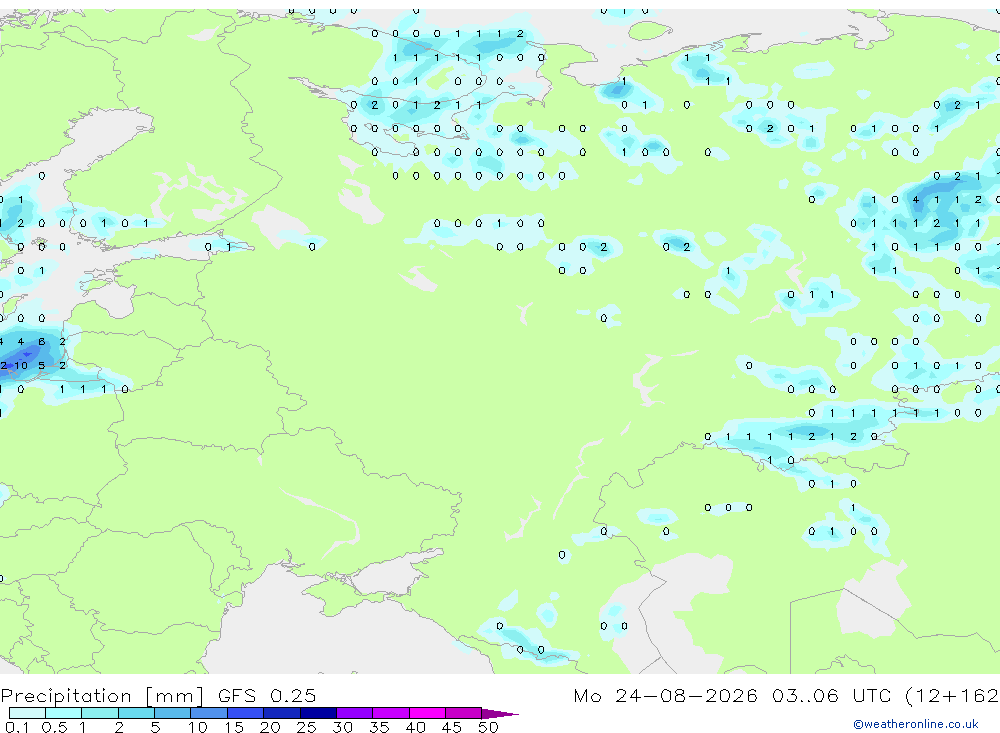Pick the legend swatch between 20 and 25

click(x=282, y=713)
